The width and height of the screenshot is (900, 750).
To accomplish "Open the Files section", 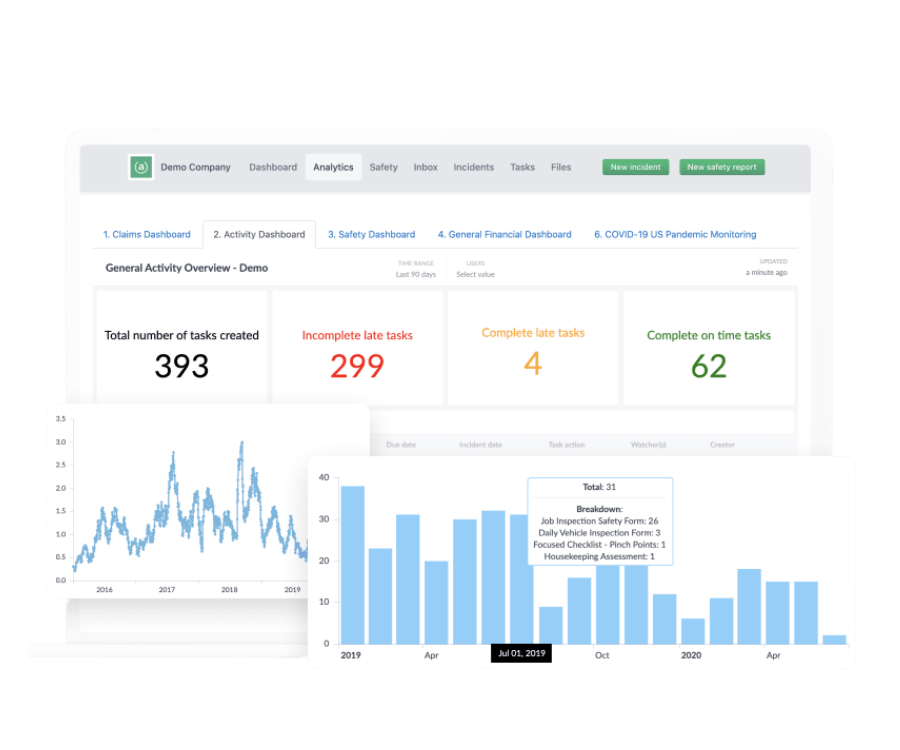I will 560,167.
